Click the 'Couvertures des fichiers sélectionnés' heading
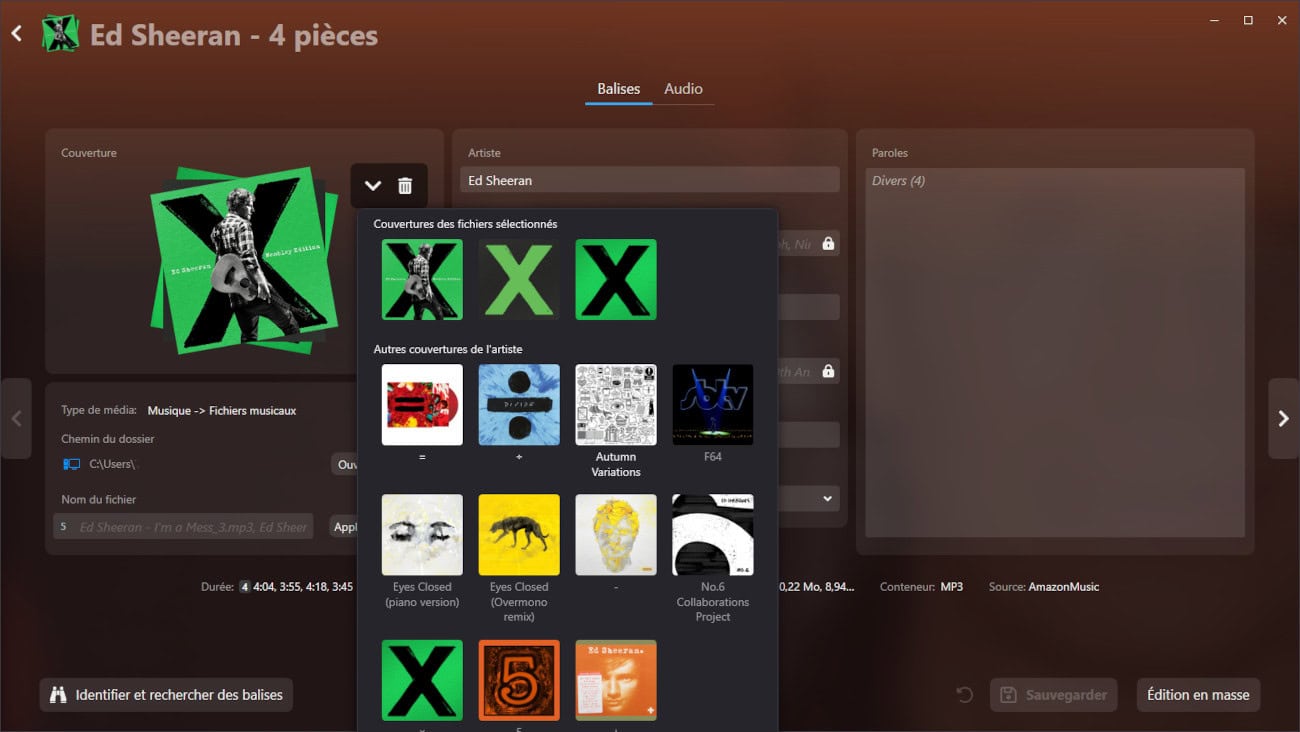 (x=465, y=224)
